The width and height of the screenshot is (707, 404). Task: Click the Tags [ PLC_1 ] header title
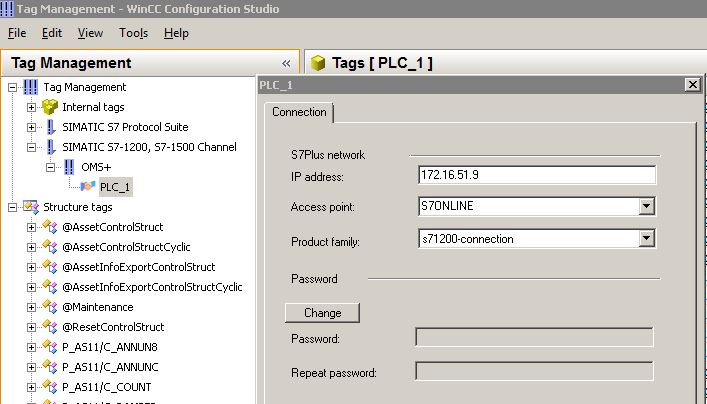pos(382,63)
